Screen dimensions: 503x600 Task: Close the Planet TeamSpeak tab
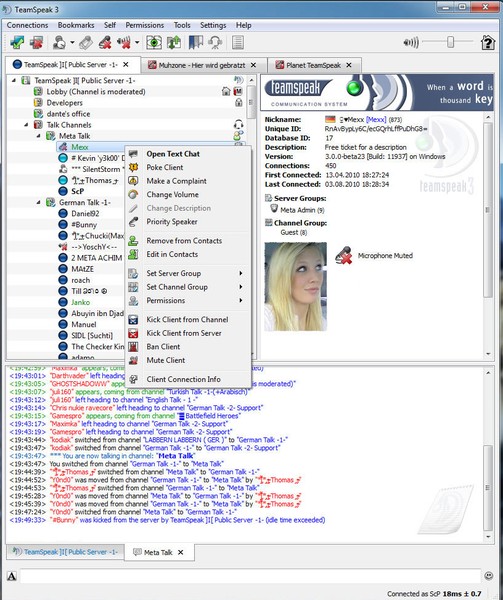click(349, 65)
